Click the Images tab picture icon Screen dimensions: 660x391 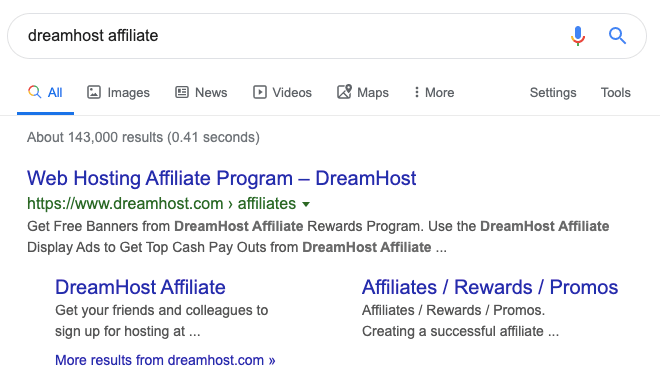coord(94,92)
